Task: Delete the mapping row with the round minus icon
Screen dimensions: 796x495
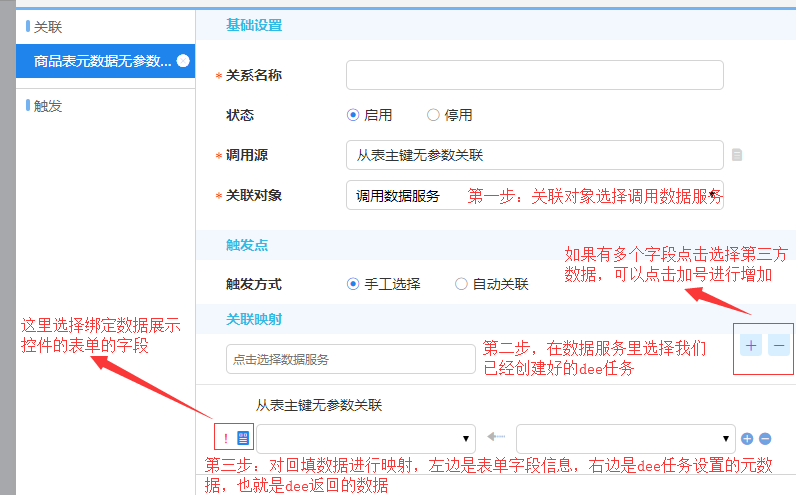Action: point(765,439)
